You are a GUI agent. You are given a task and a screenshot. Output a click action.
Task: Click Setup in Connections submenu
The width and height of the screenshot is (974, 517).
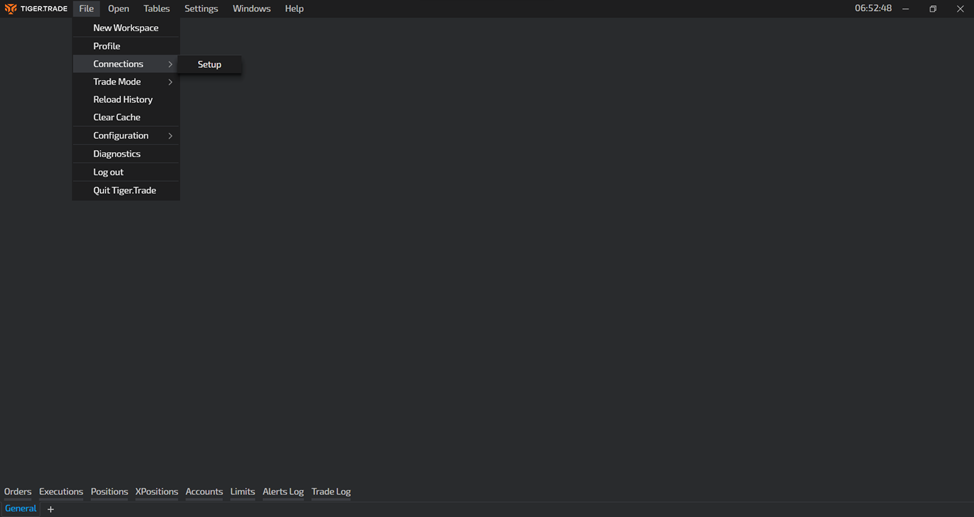tap(209, 65)
